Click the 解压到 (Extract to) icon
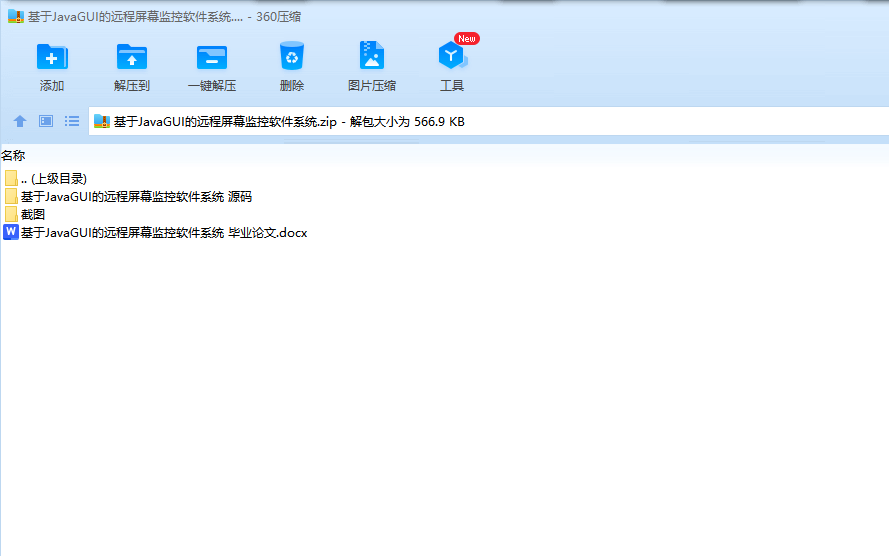The width and height of the screenshot is (889, 556). click(x=132, y=57)
